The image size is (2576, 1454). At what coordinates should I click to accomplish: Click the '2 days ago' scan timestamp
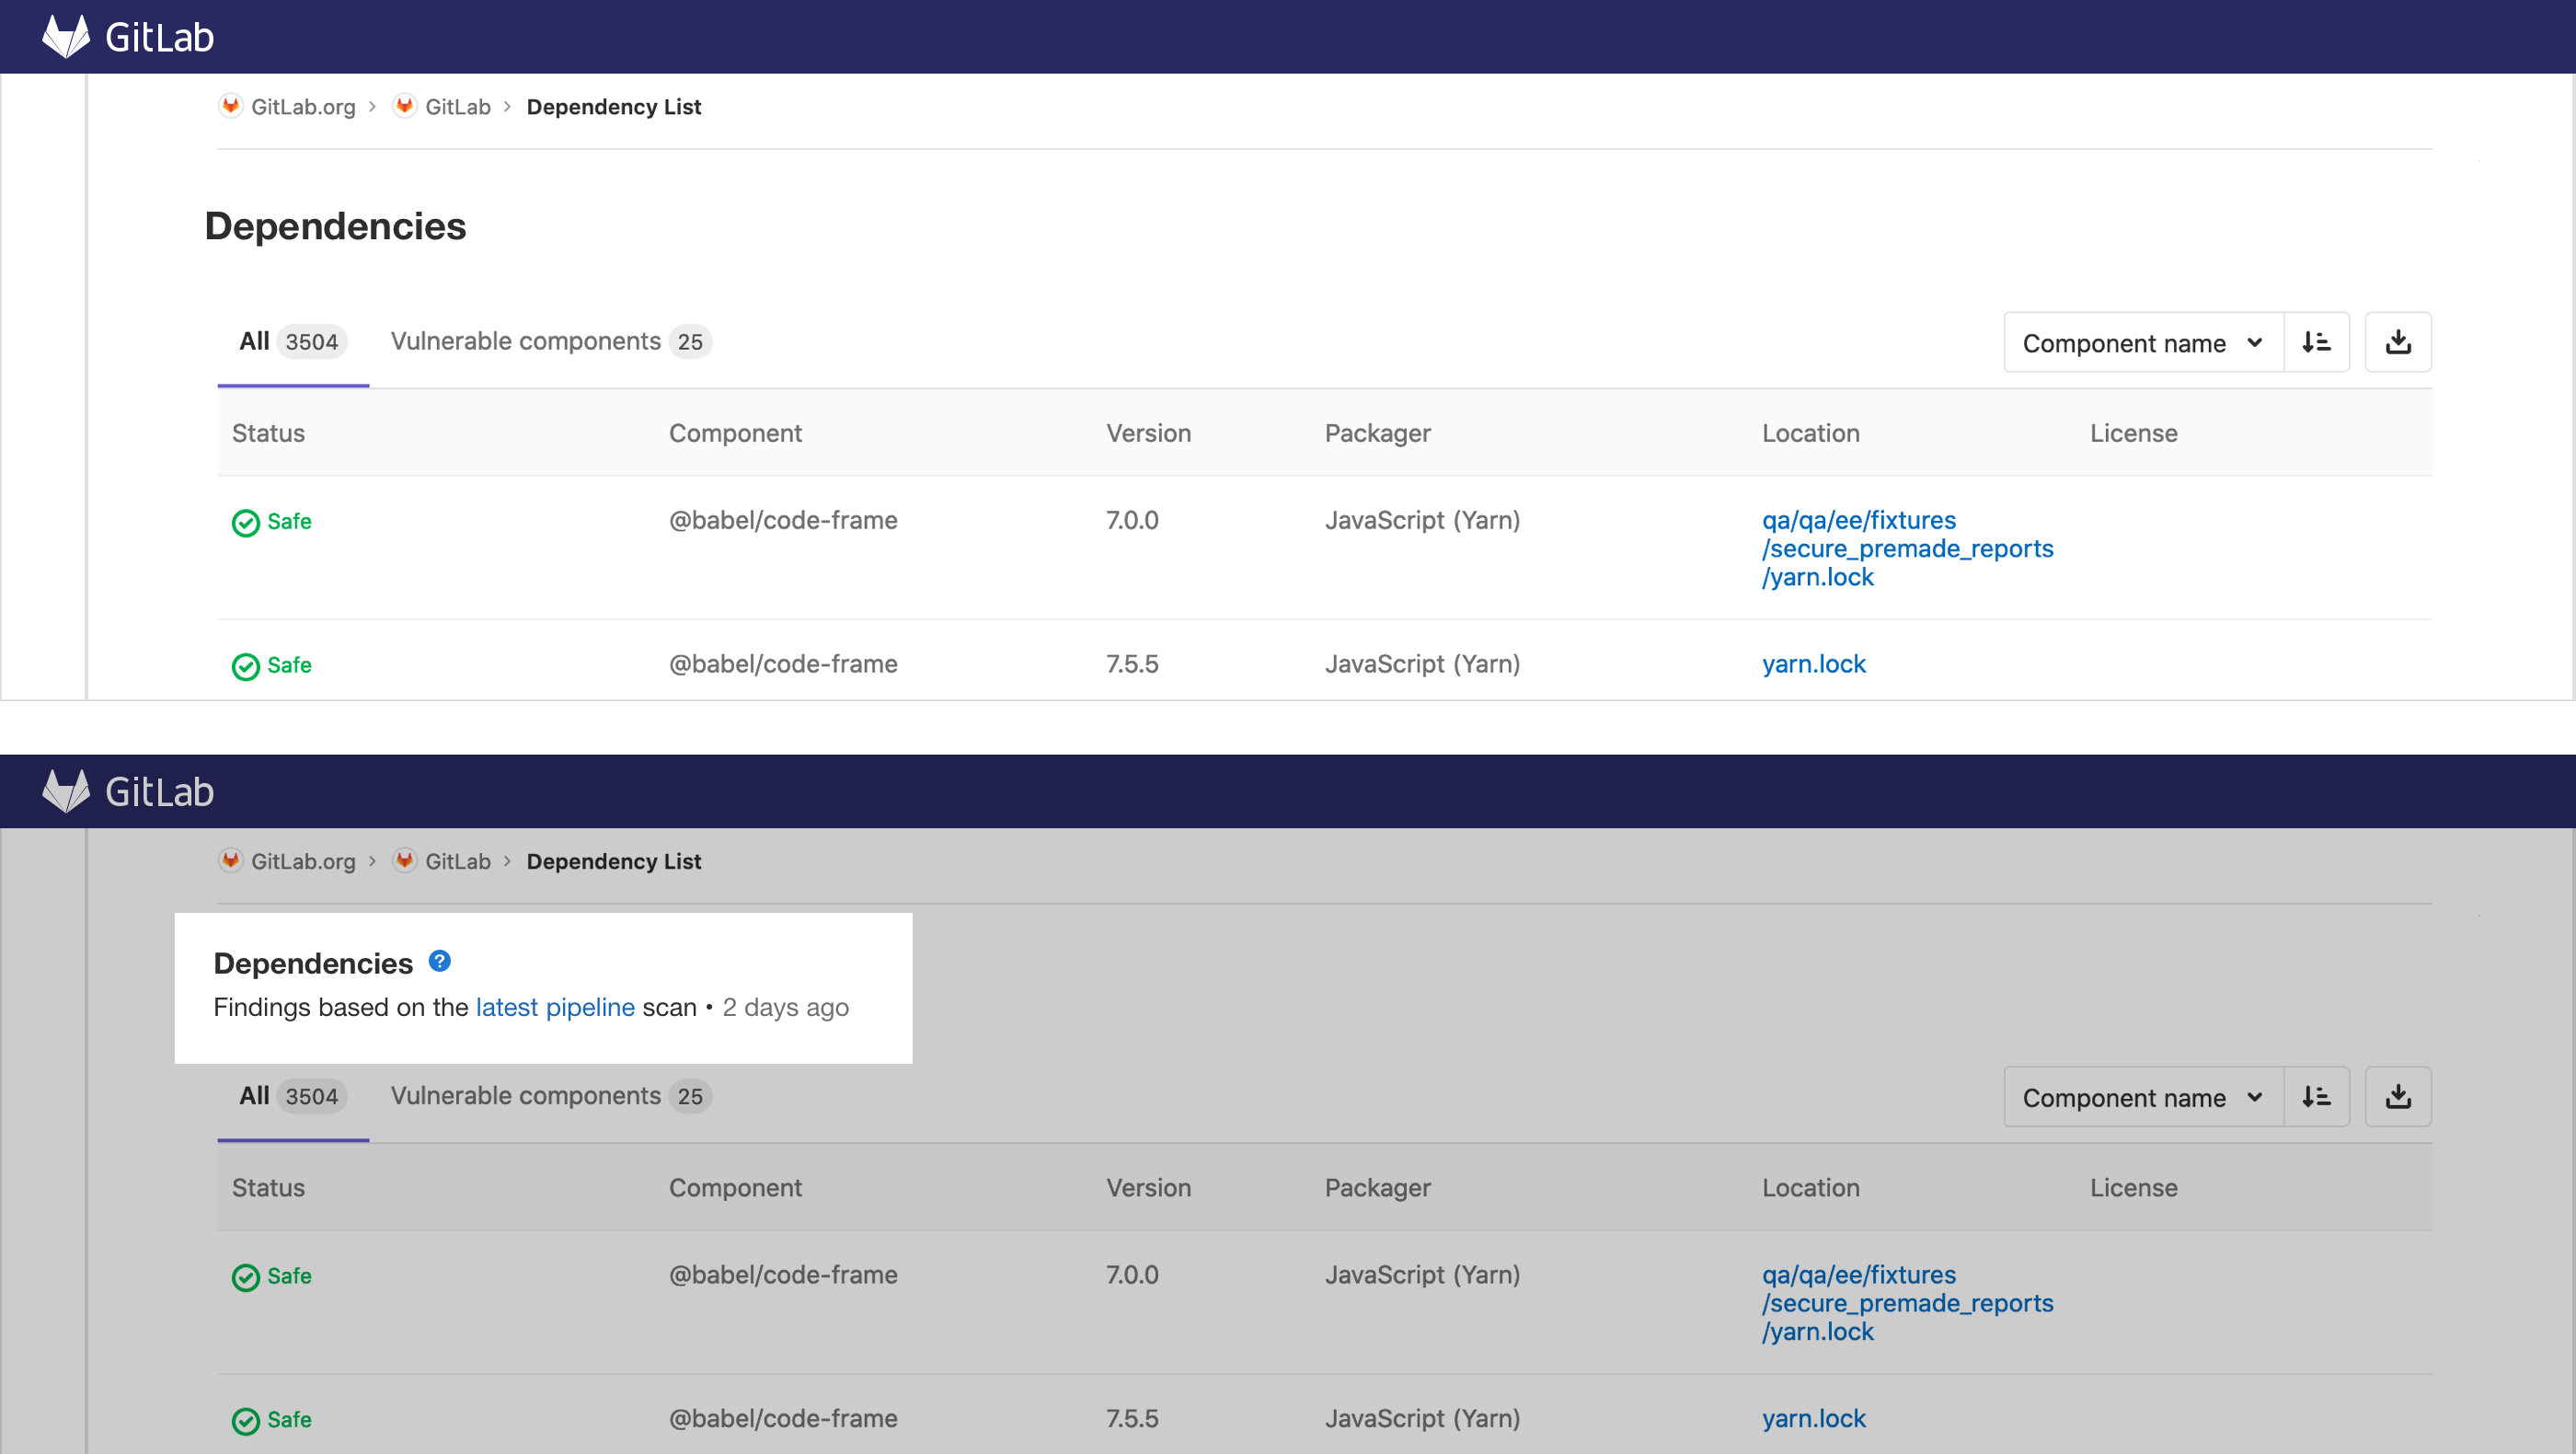[x=785, y=1007]
